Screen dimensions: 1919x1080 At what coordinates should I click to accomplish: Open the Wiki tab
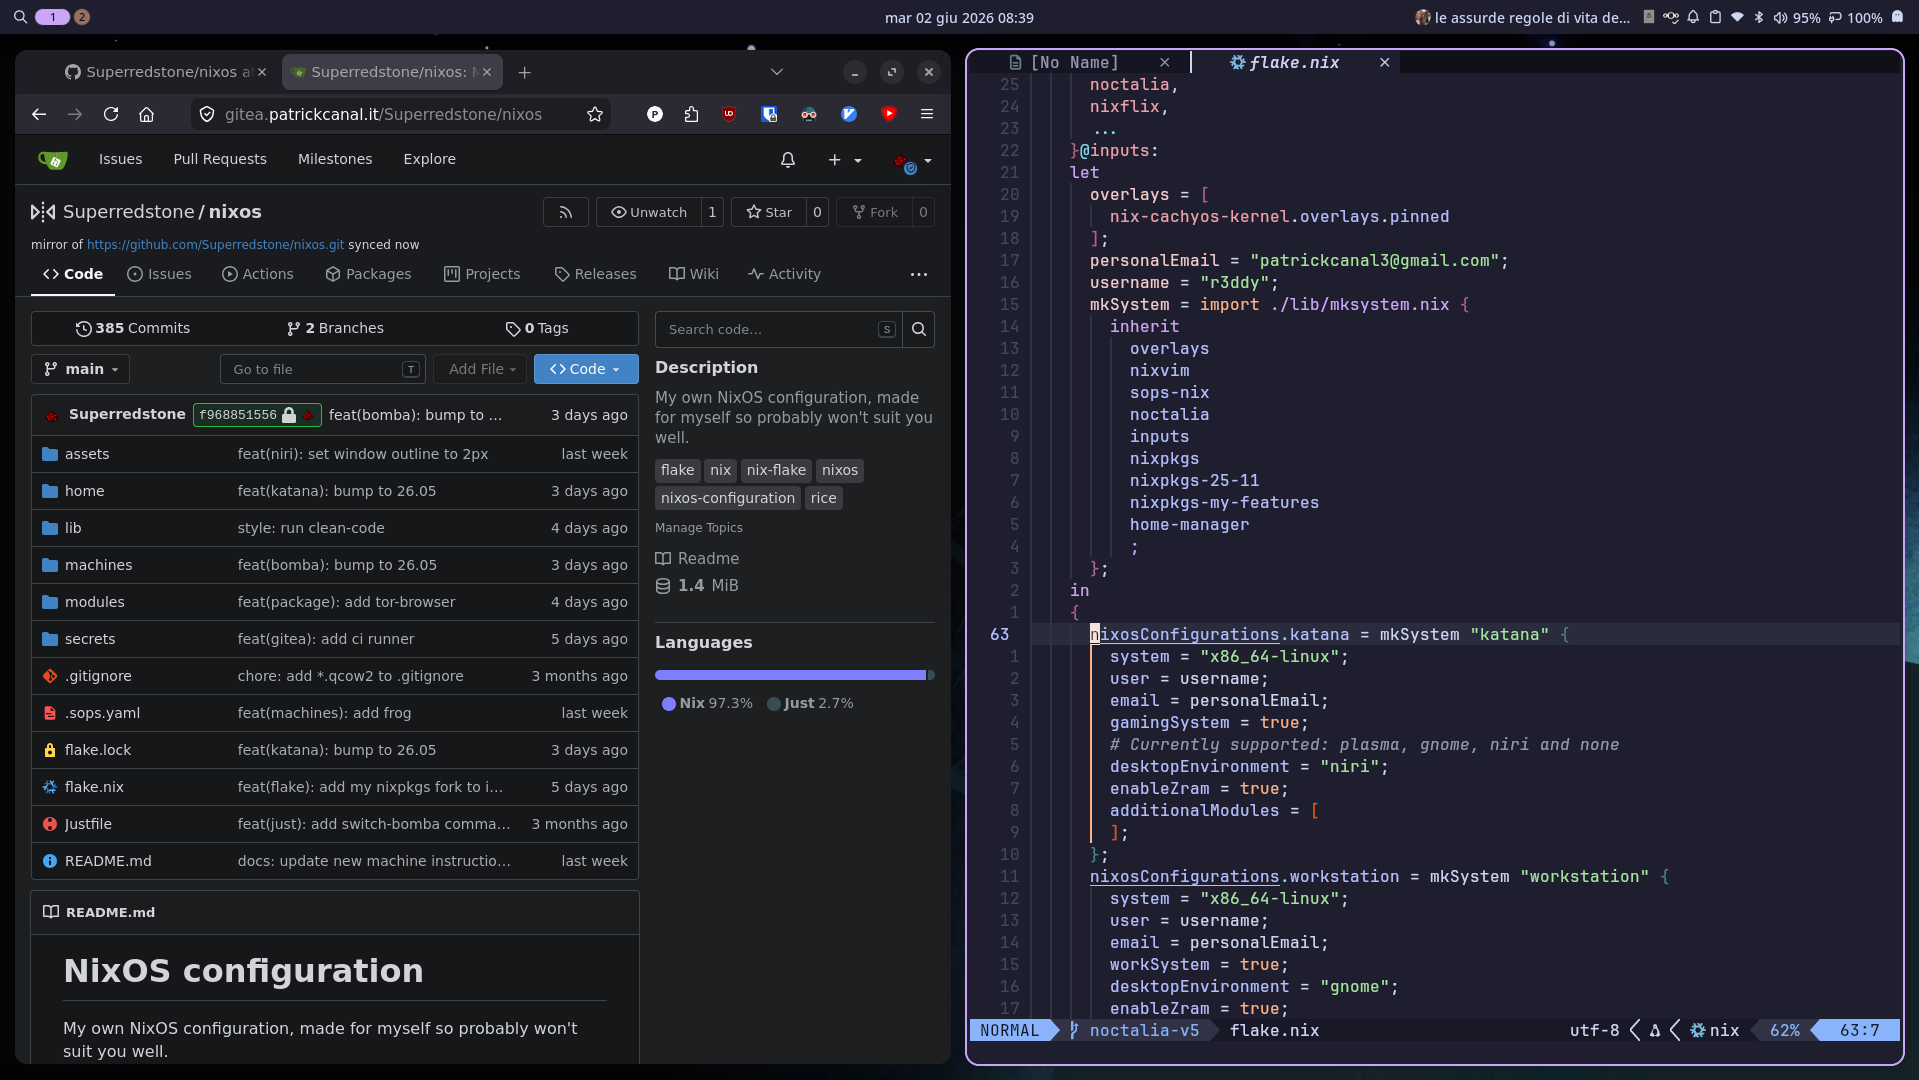pyautogui.click(x=694, y=274)
